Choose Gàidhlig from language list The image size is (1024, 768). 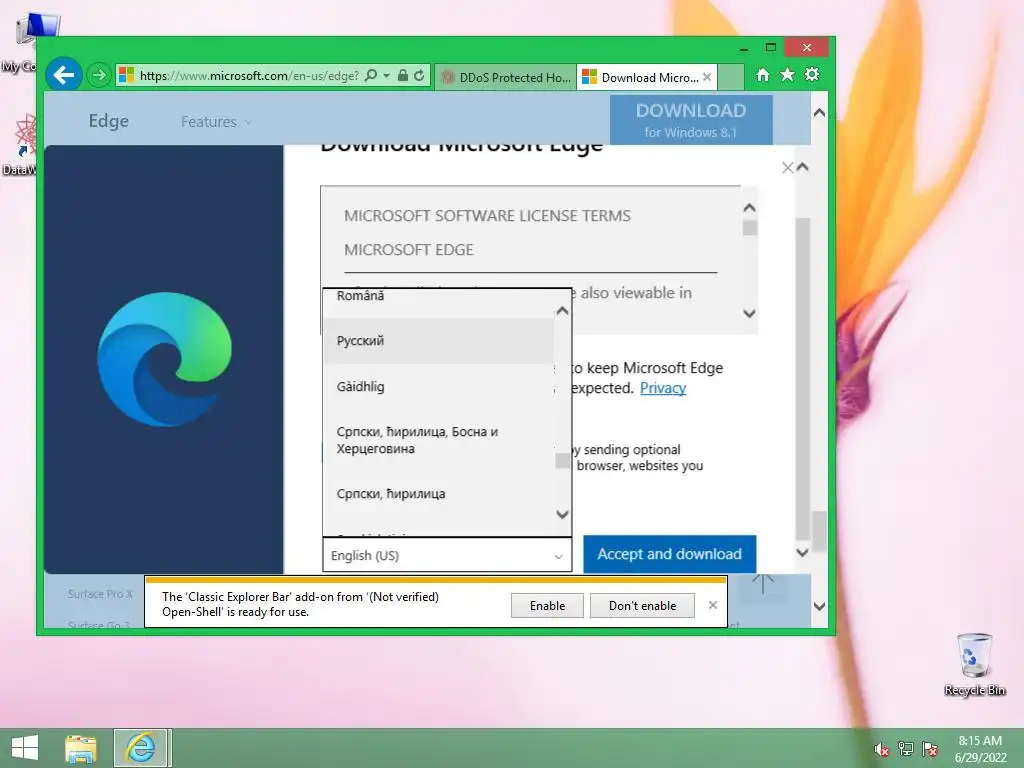point(438,387)
